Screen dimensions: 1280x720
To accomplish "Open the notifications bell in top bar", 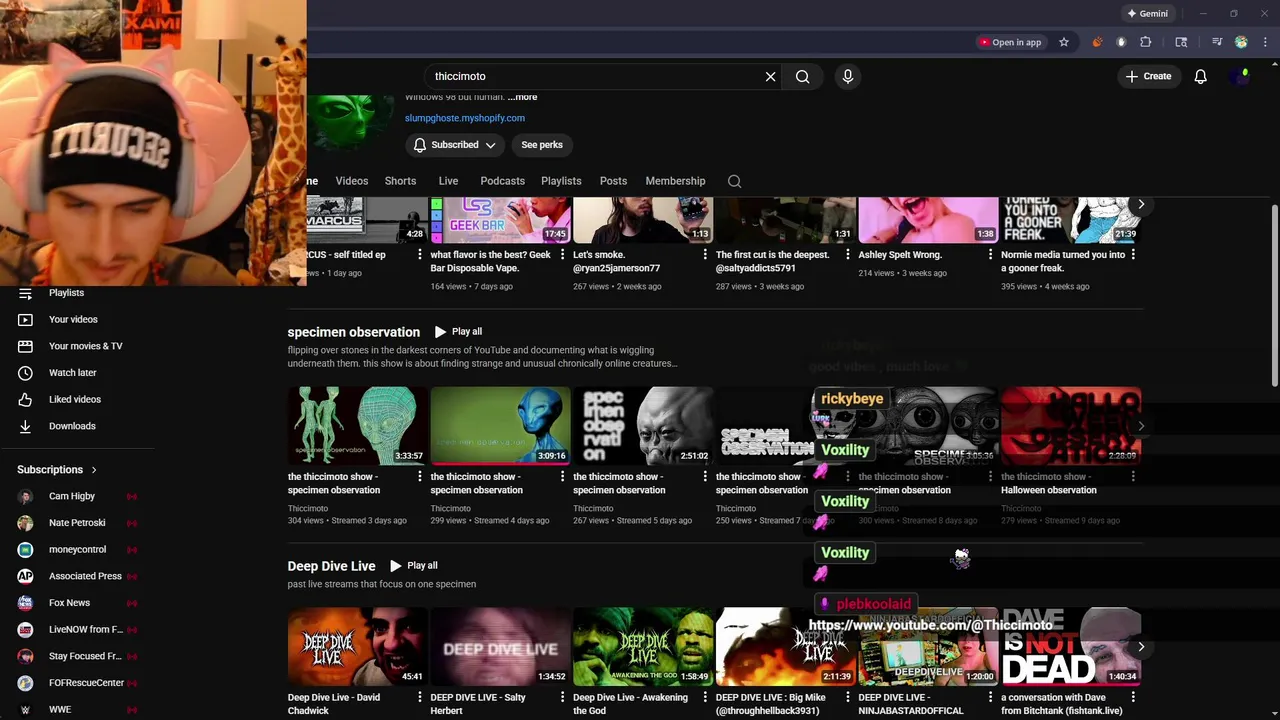I will pos(1200,76).
